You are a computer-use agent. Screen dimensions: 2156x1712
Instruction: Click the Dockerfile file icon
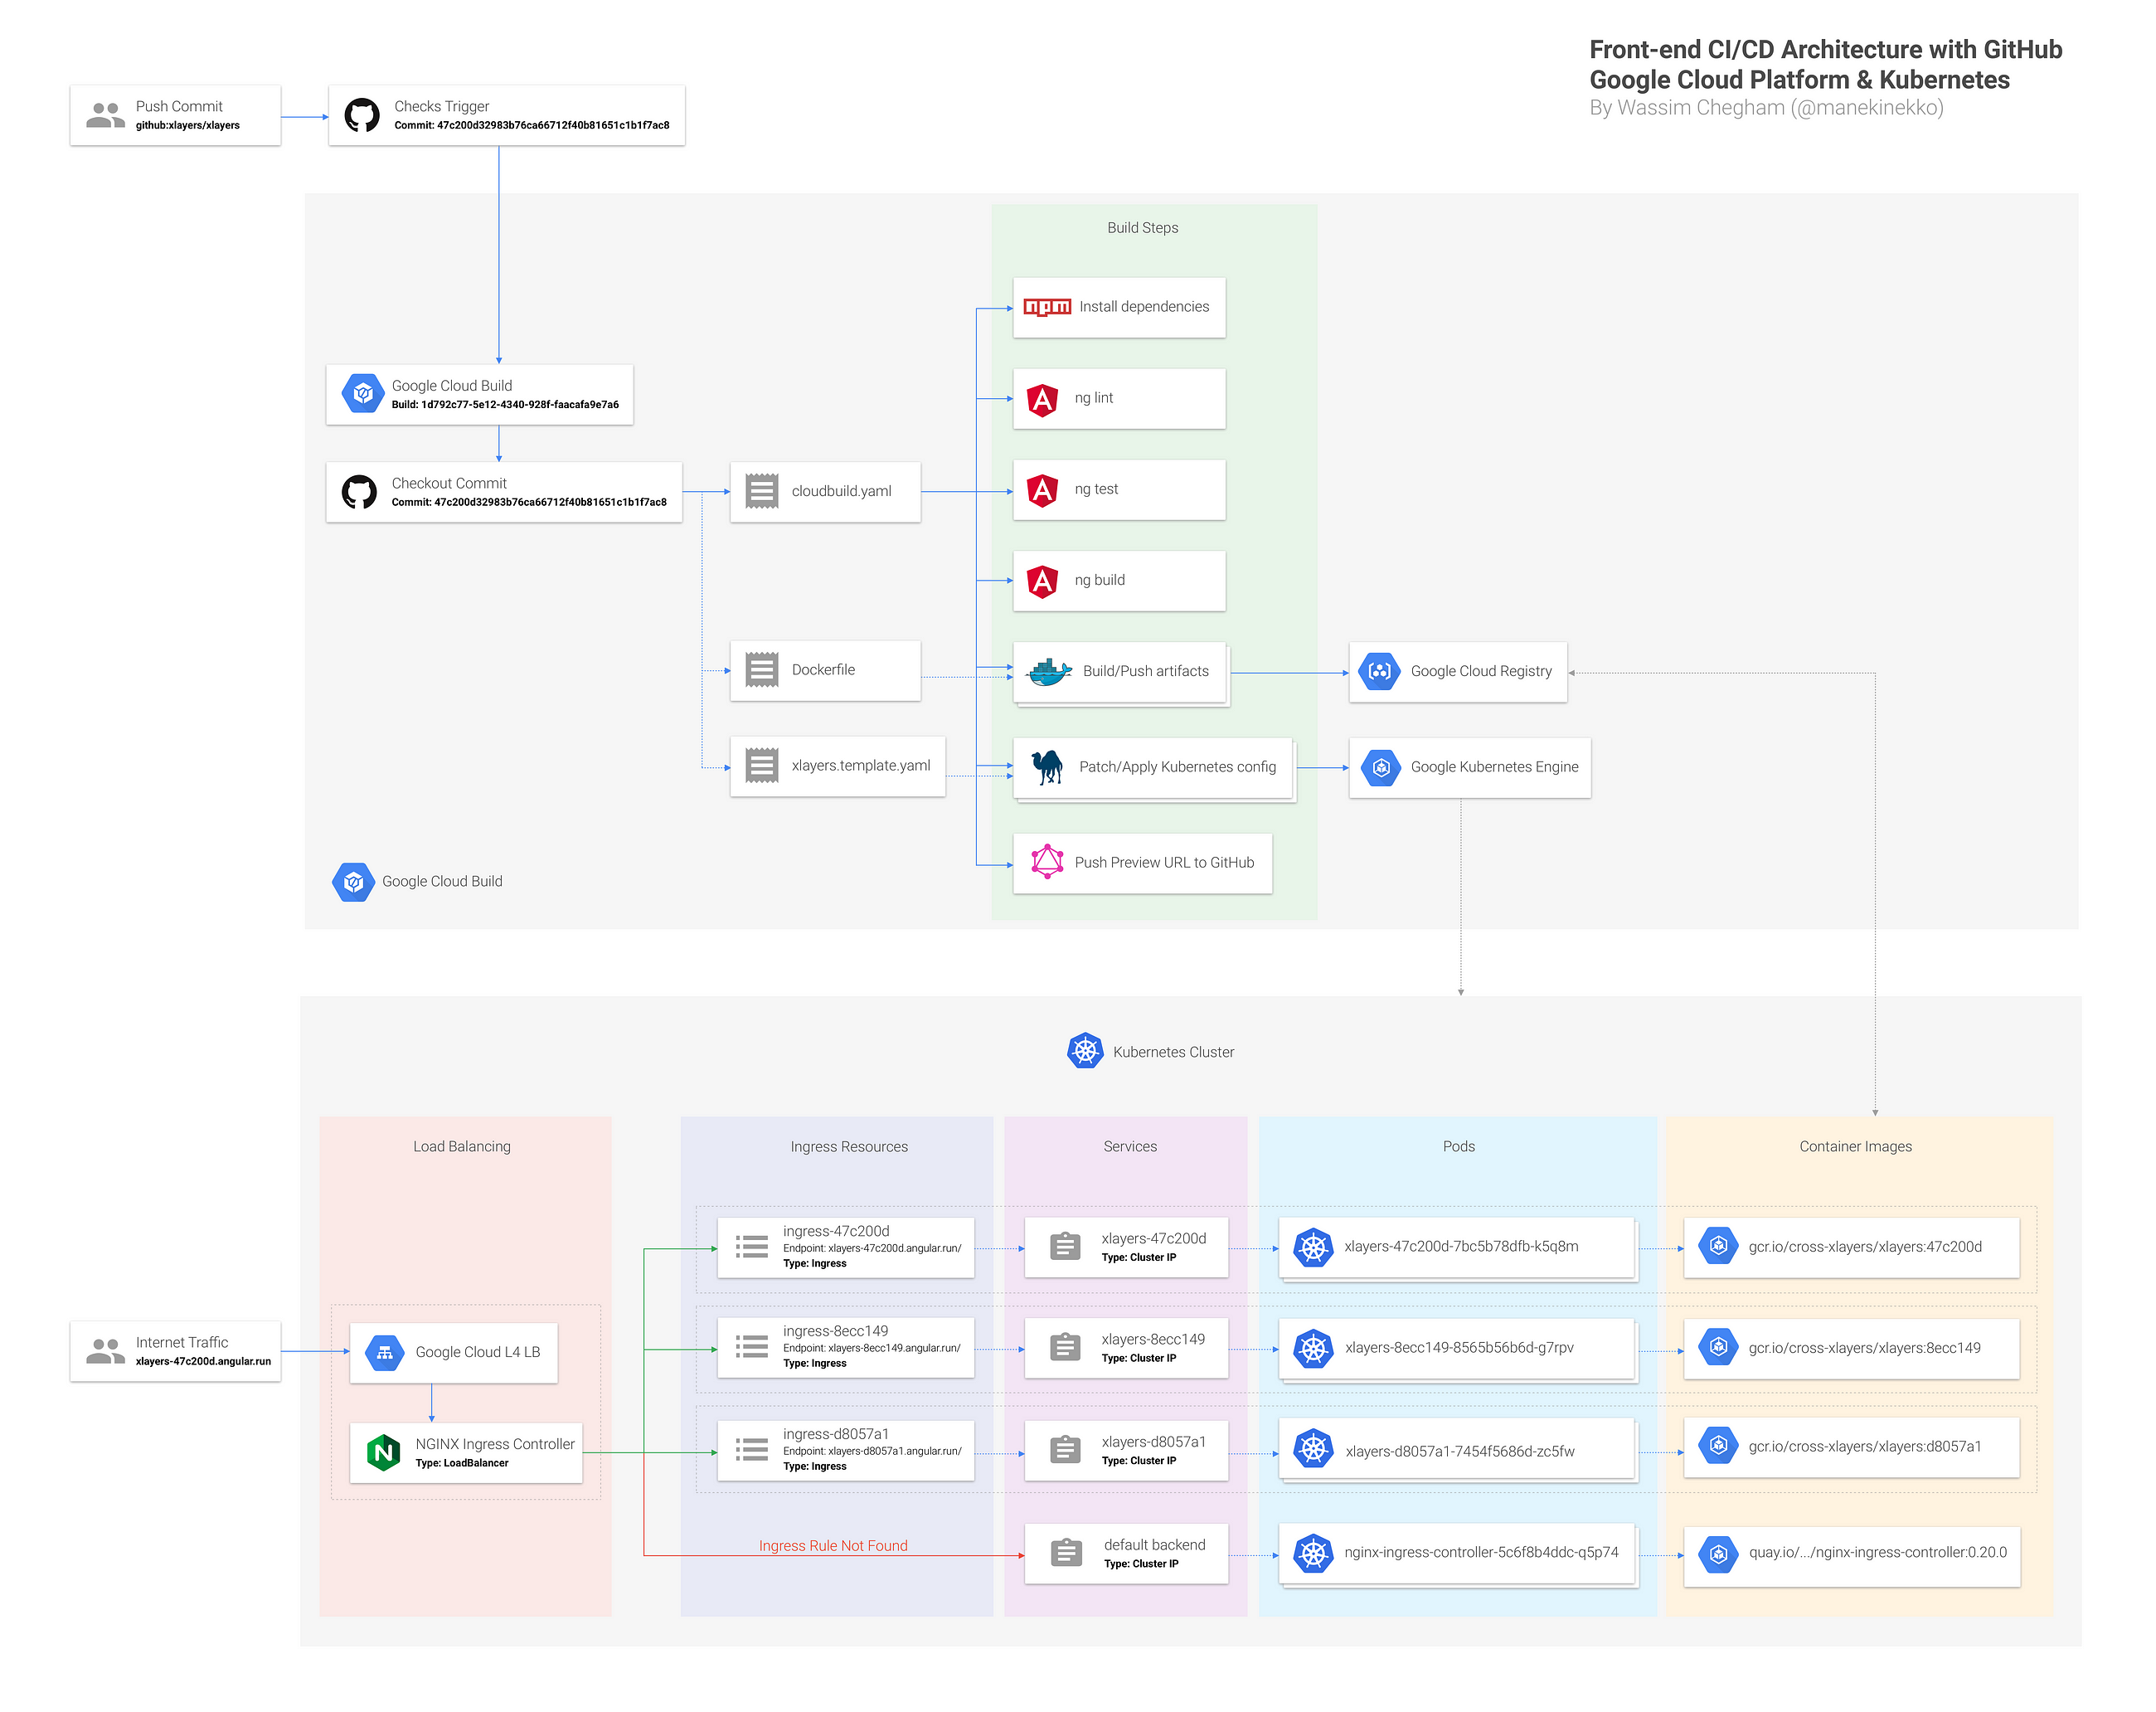click(761, 670)
